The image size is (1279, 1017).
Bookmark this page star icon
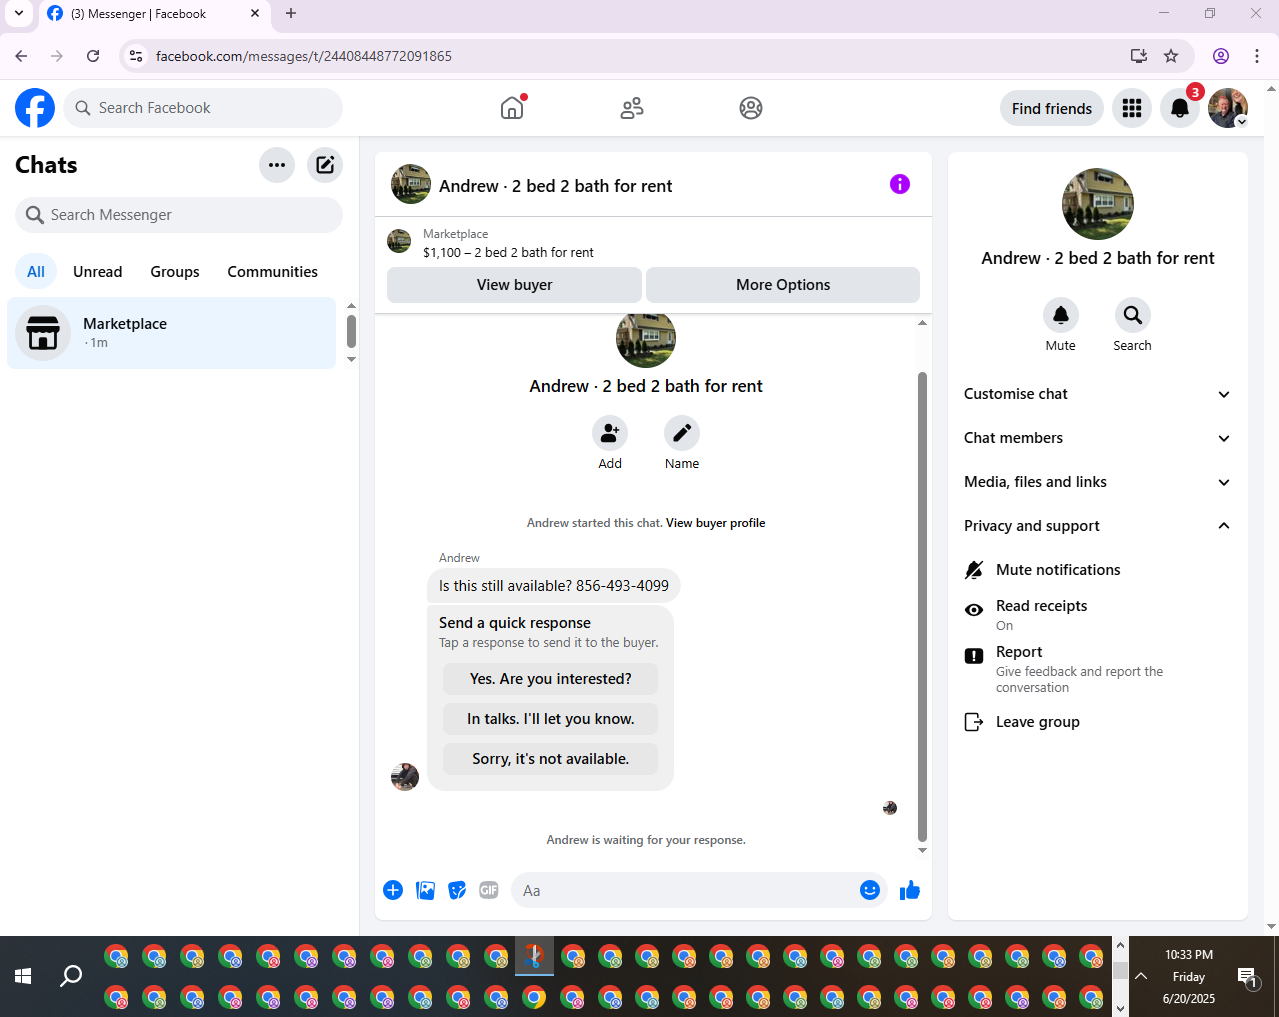point(1171,56)
